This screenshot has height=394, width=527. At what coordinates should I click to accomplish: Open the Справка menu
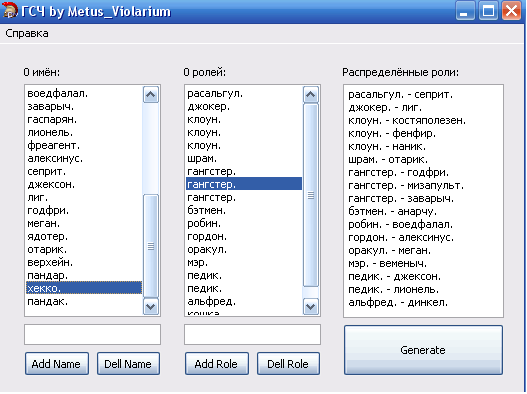tap(27, 34)
